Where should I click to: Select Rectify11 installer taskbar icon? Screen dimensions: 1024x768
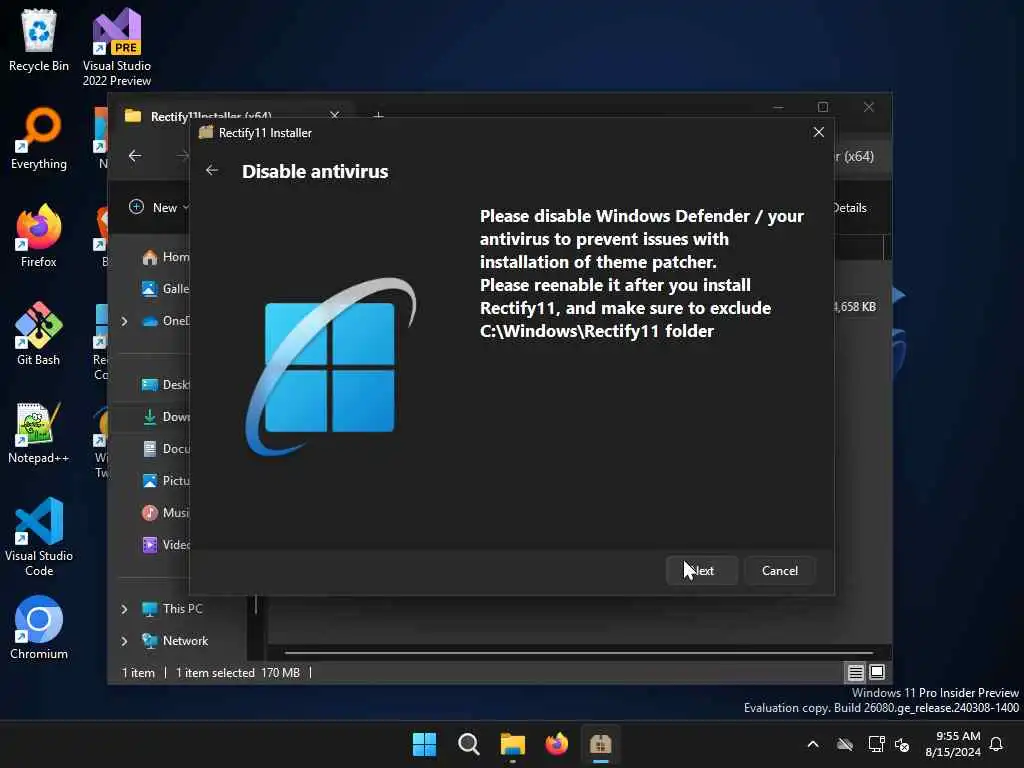pyautogui.click(x=600, y=744)
